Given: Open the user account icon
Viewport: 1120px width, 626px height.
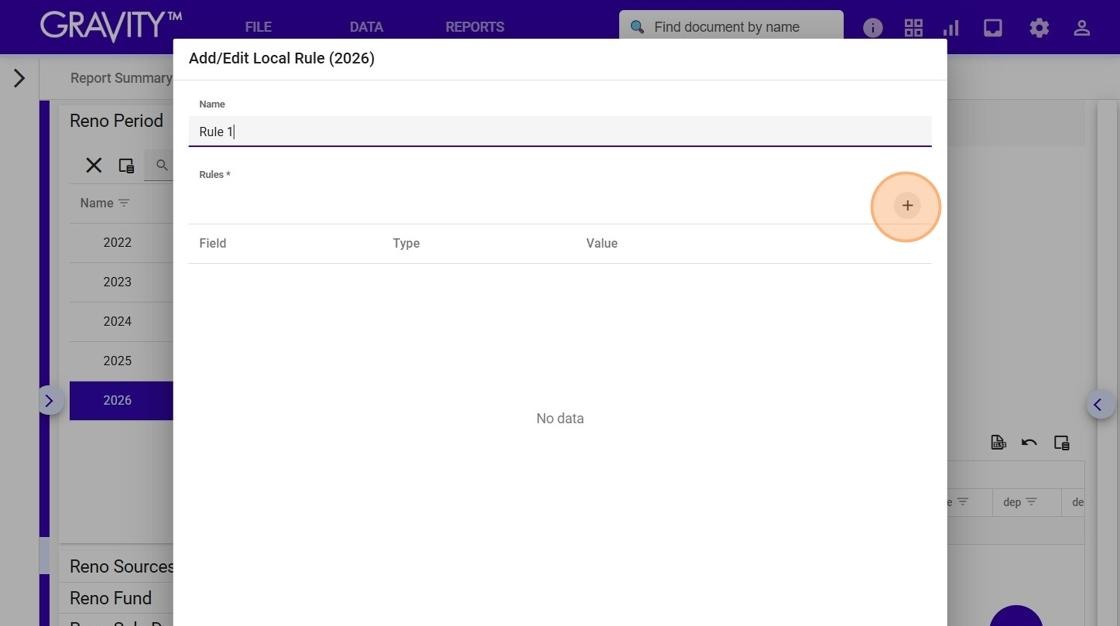Looking at the screenshot, I should [1081, 28].
